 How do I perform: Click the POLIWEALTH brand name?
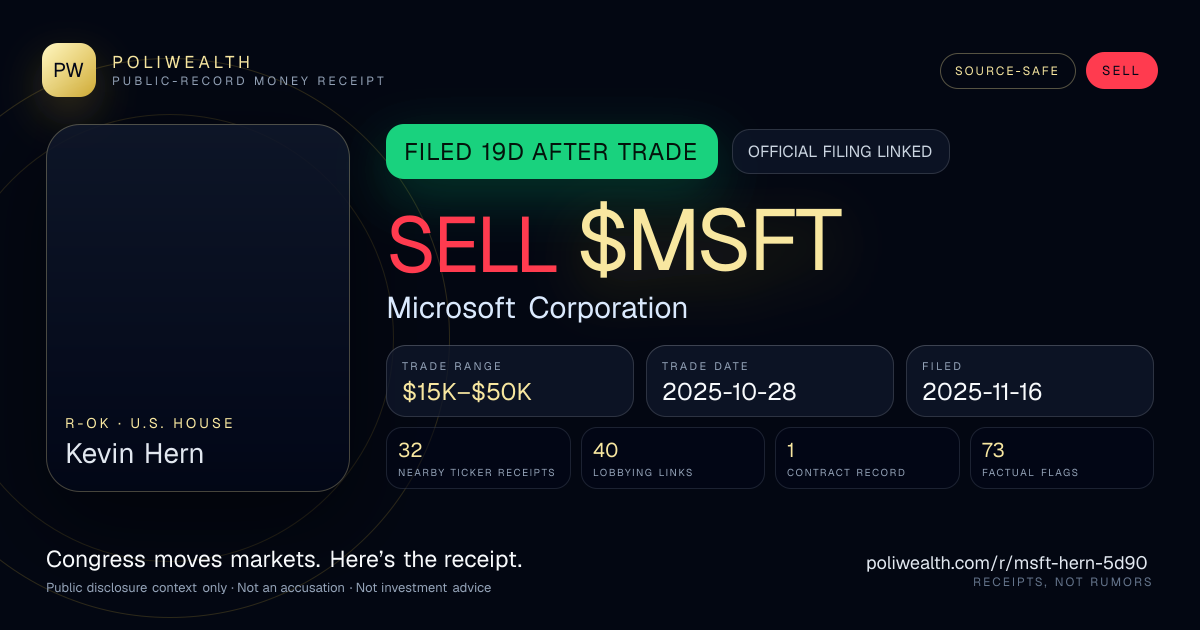(x=182, y=62)
